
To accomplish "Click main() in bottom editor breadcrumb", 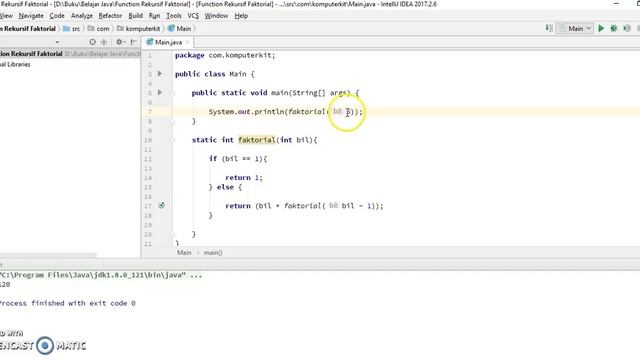I will (213, 253).
